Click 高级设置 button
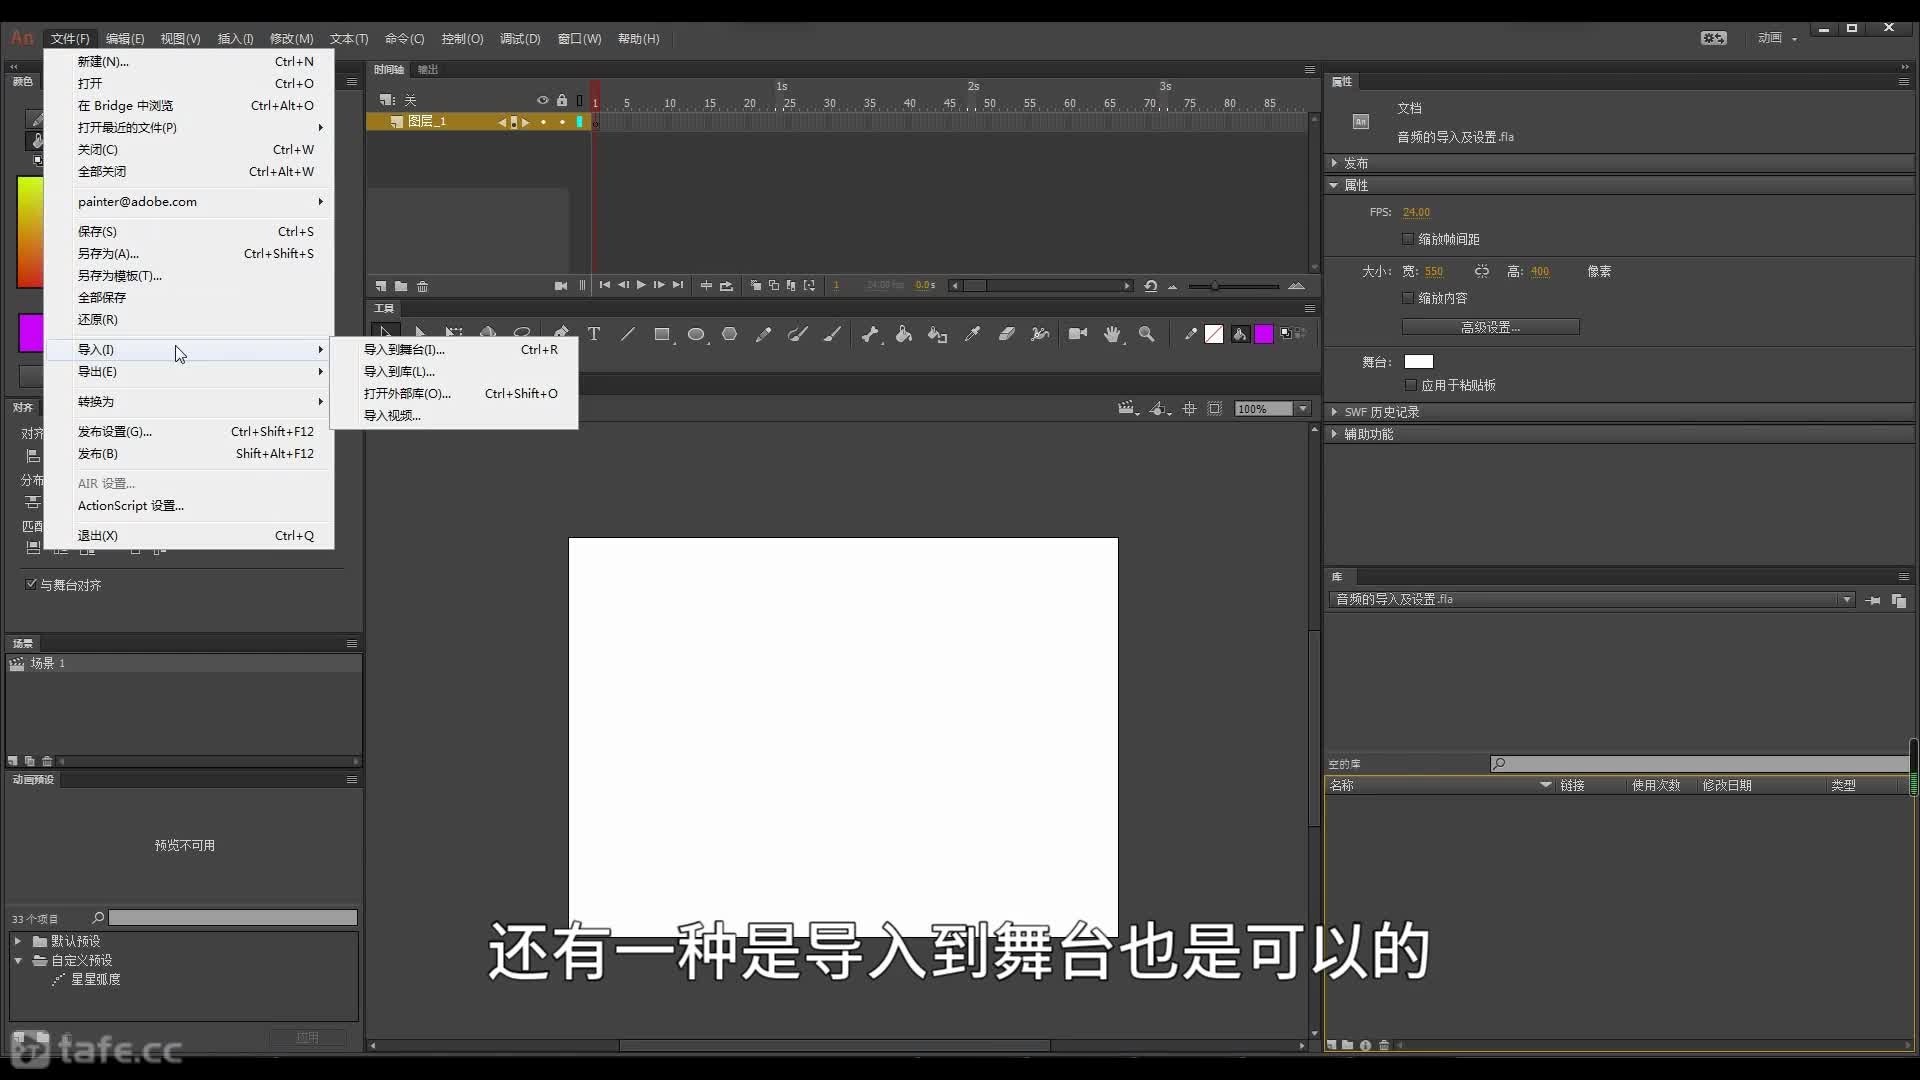 pyautogui.click(x=1490, y=327)
